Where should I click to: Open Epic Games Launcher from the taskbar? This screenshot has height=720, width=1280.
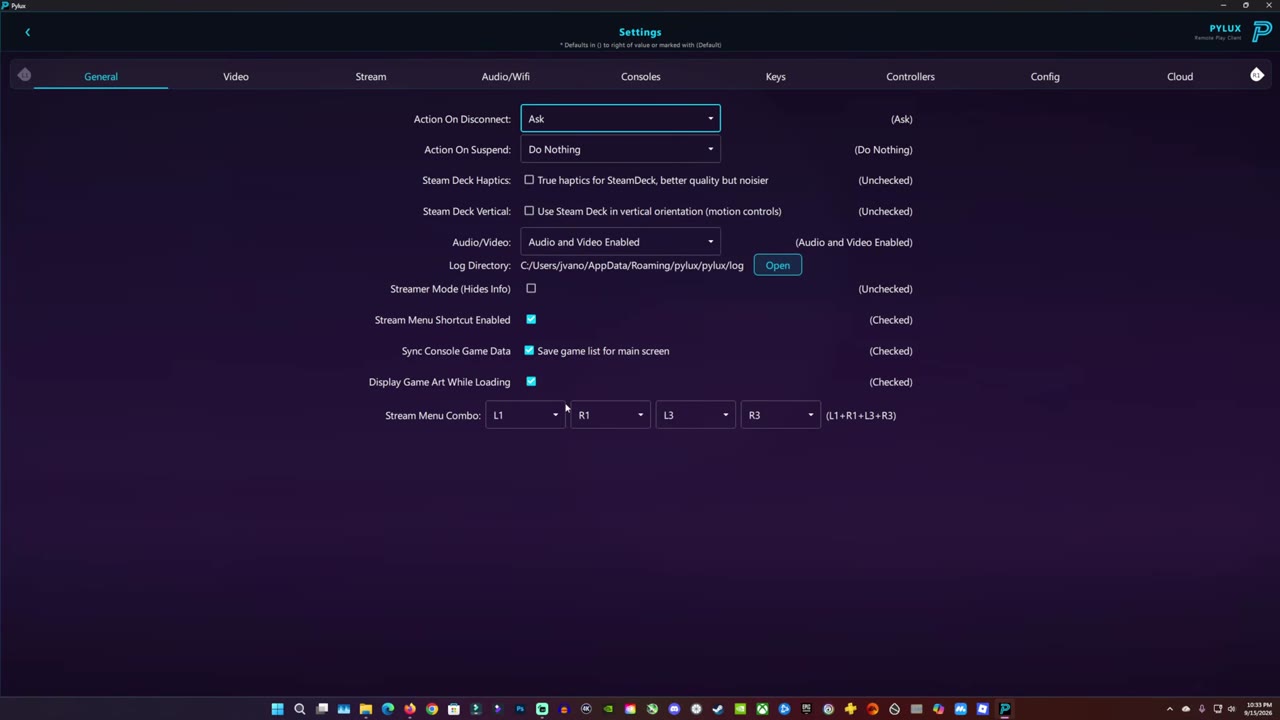806,709
